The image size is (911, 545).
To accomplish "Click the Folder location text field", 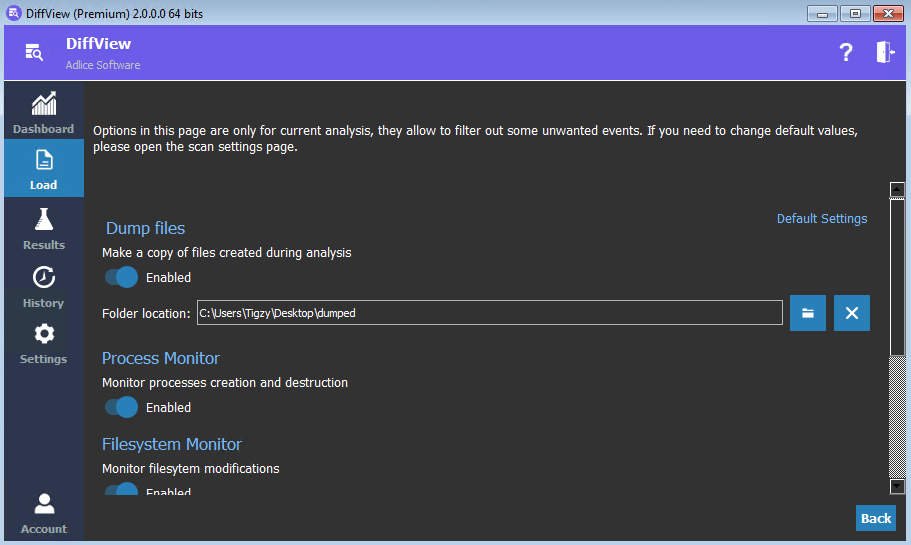I will click(489, 313).
